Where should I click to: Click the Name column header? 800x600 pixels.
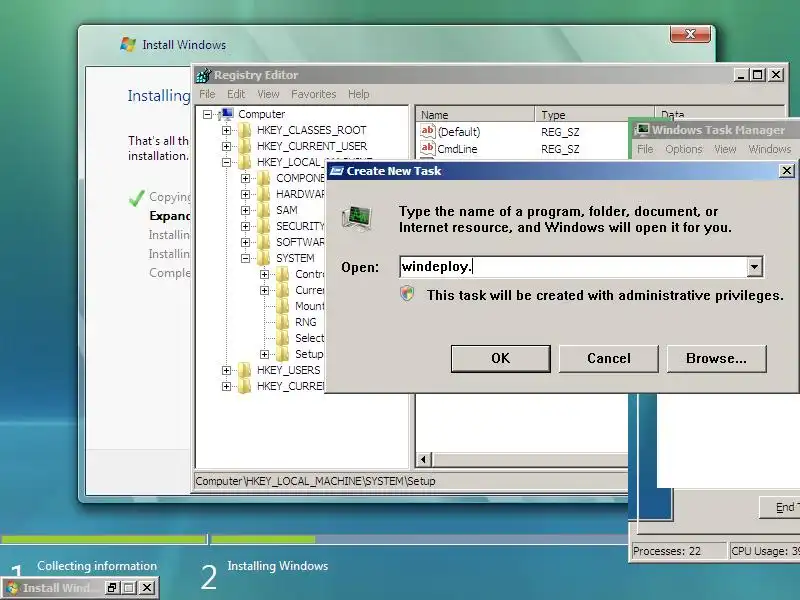click(475, 115)
